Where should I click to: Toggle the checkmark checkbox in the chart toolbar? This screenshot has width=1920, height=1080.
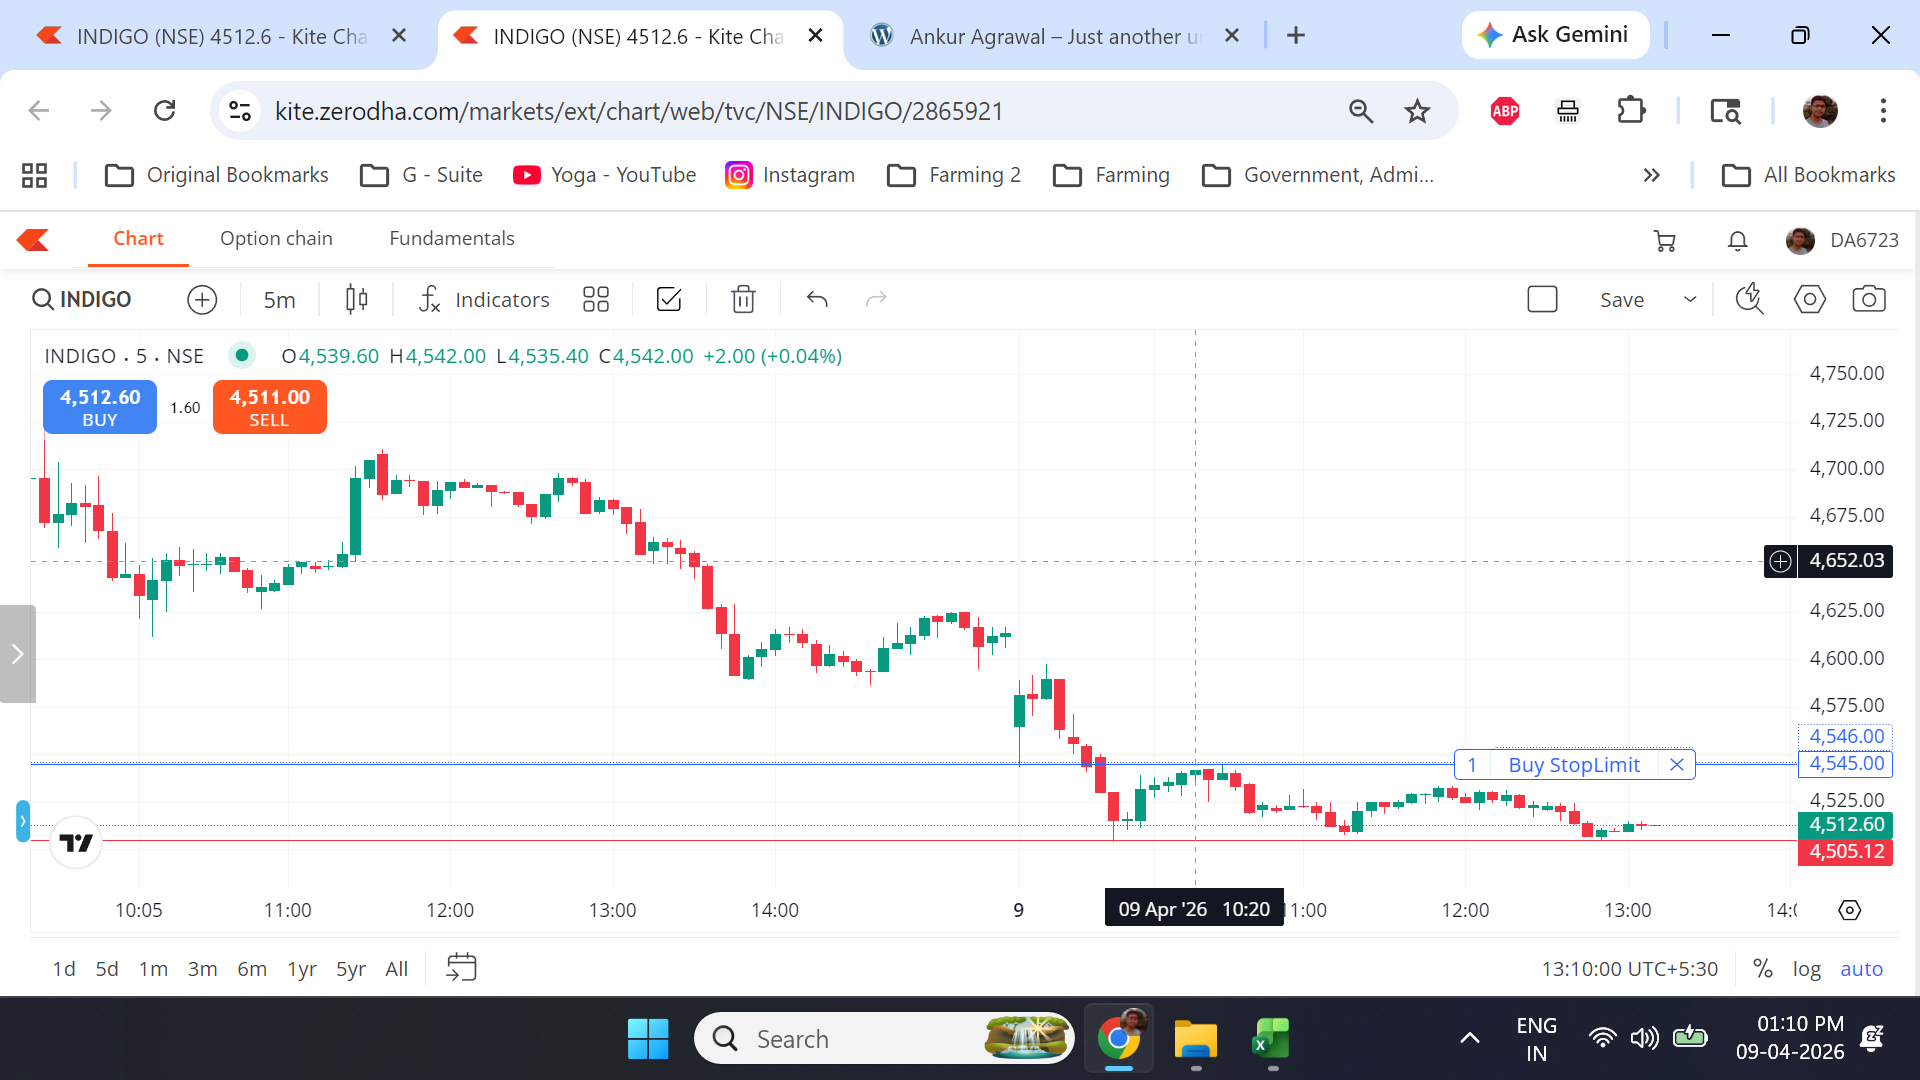pyautogui.click(x=669, y=299)
